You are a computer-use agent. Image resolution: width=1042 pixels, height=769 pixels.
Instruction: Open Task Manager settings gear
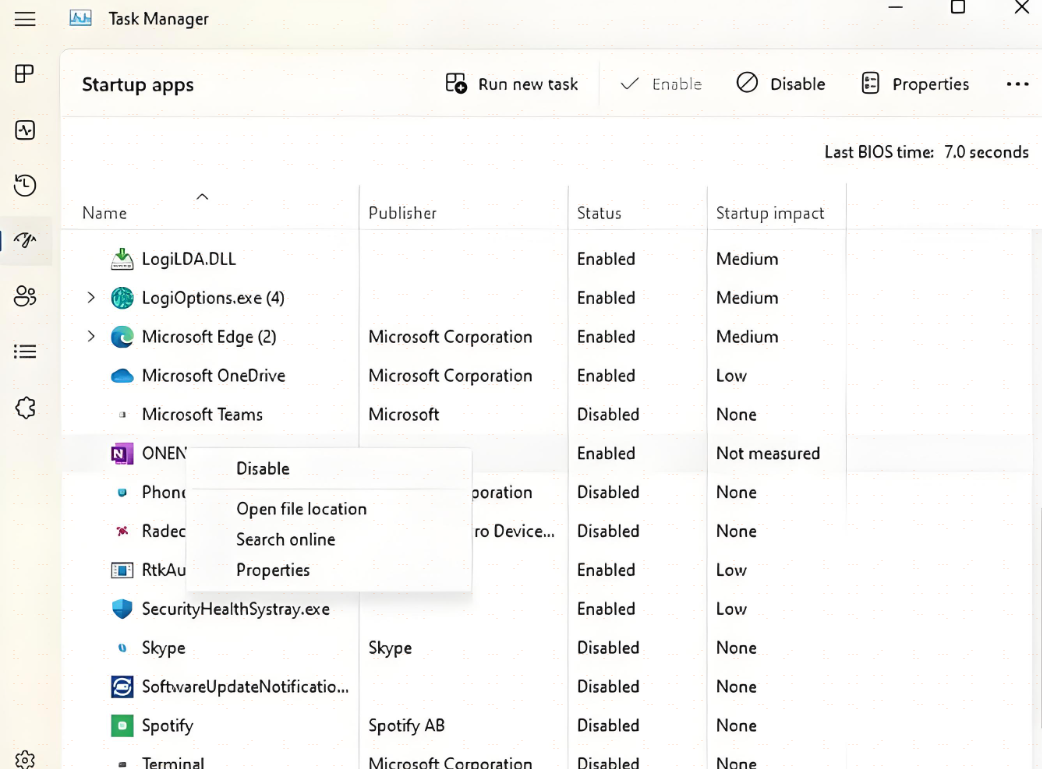pos(25,760)
